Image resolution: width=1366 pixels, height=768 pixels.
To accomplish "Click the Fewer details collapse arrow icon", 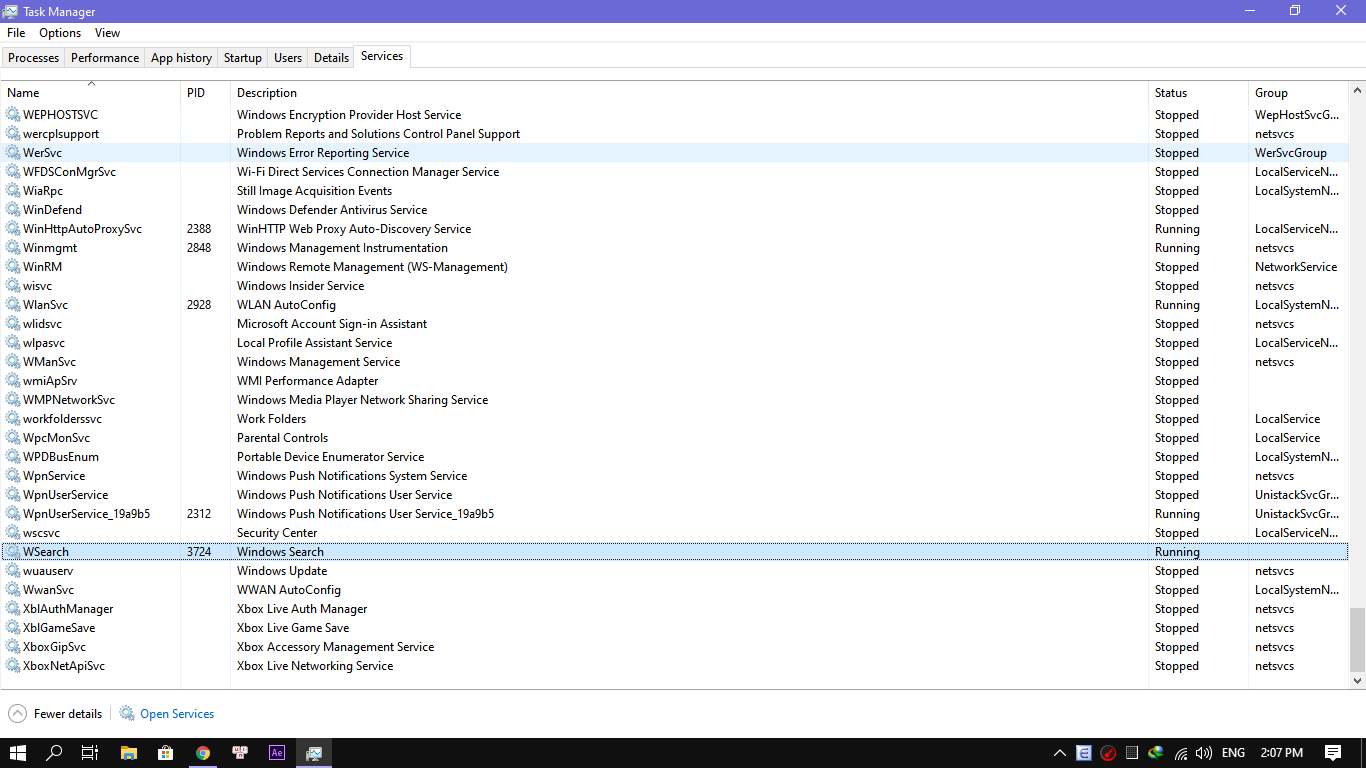I will (17, 714).
